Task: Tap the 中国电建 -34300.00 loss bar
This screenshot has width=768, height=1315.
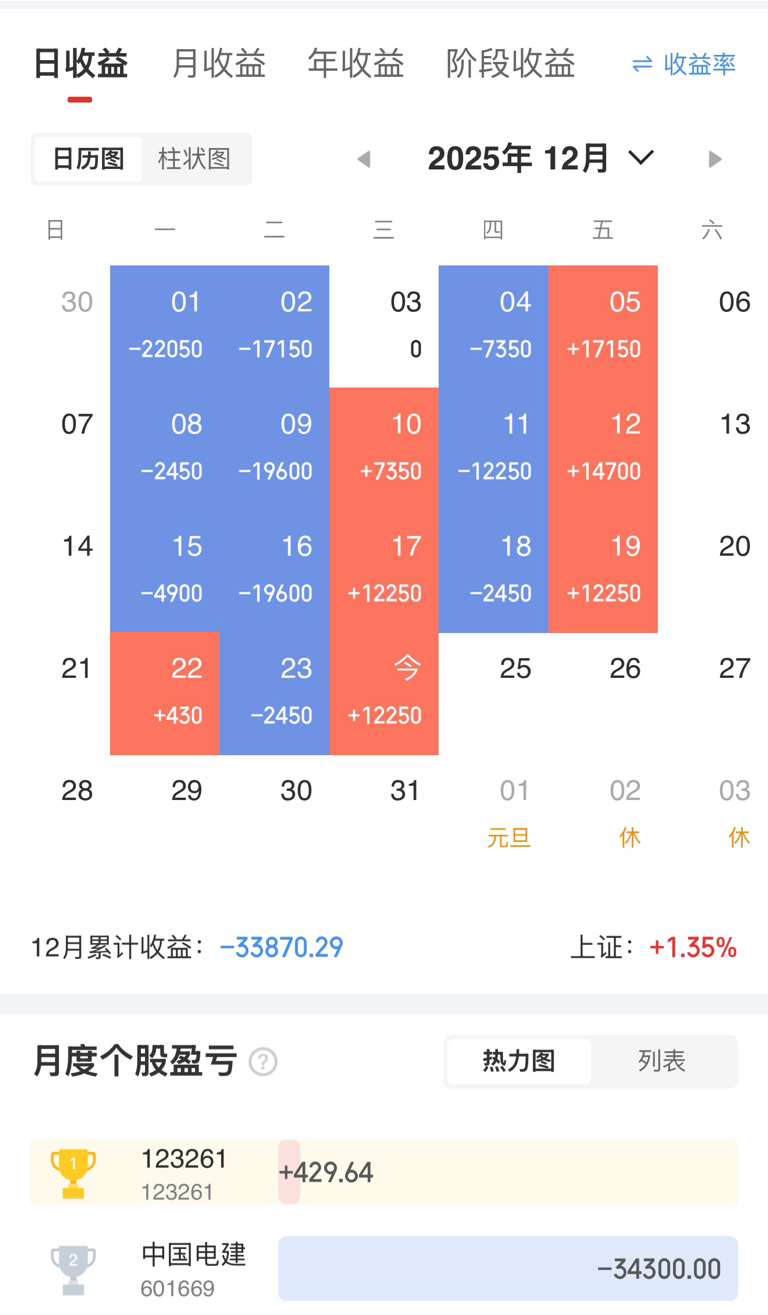Action: [x=508, y=1269]
